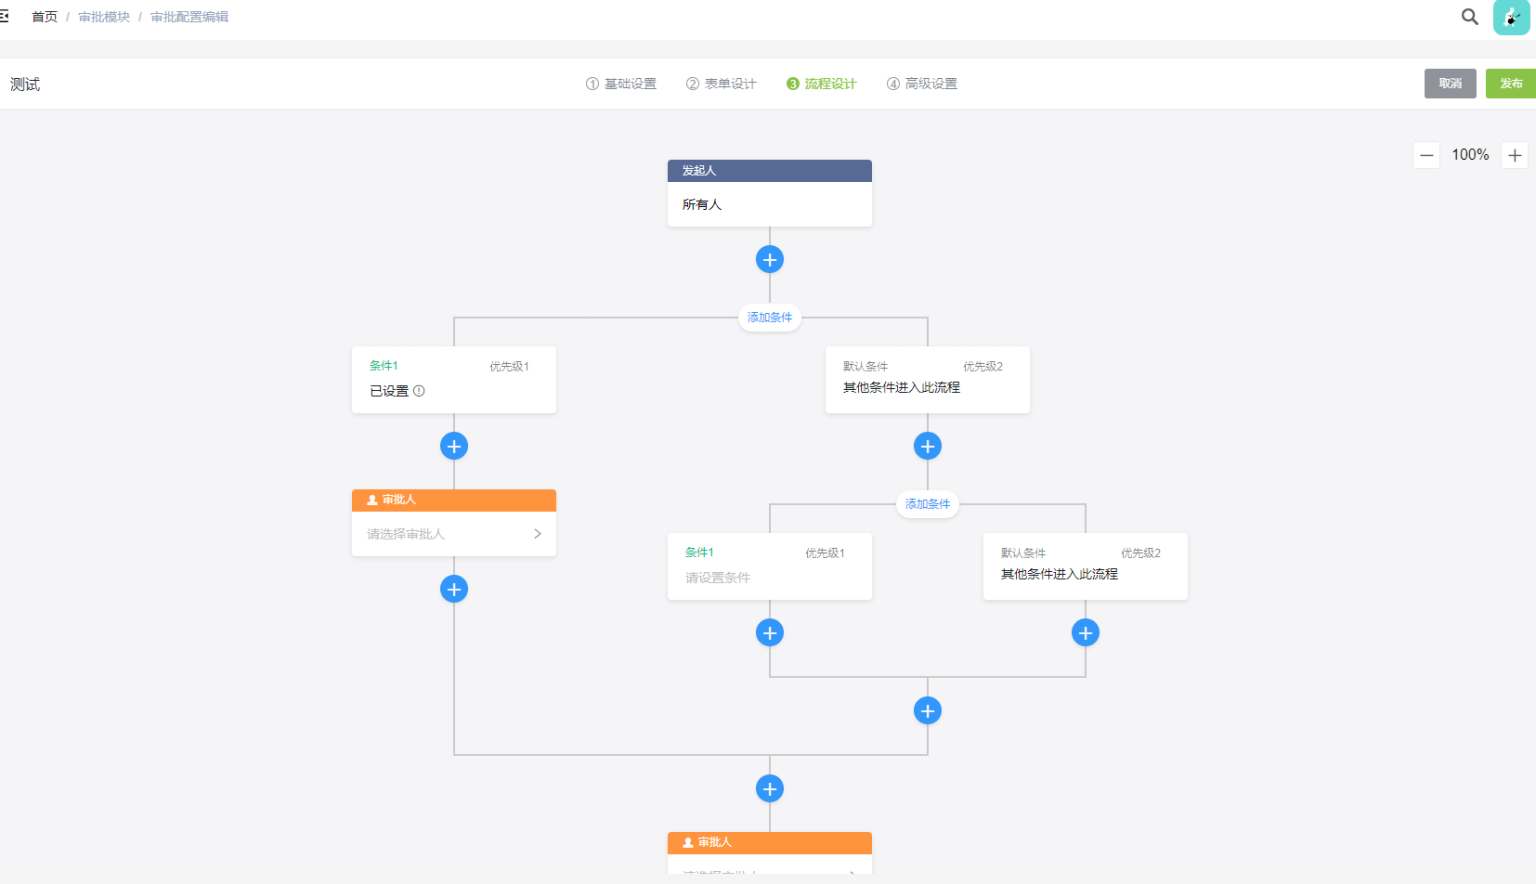Zoom out with the minus button
Image resolution: width=1536 pixels, height=884 pixels.
pyautogui.click(x=1426, y=155)
